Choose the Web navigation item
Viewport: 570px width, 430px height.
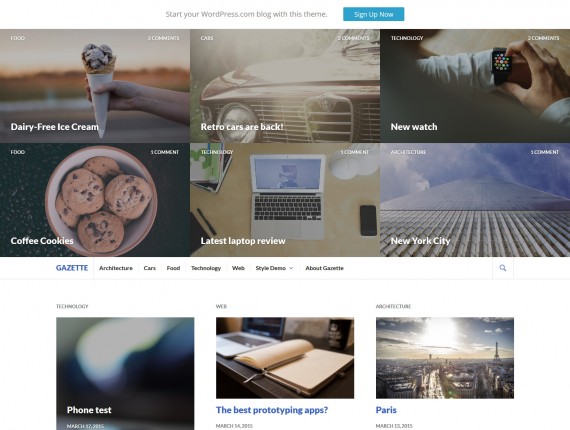coord(238,268)
